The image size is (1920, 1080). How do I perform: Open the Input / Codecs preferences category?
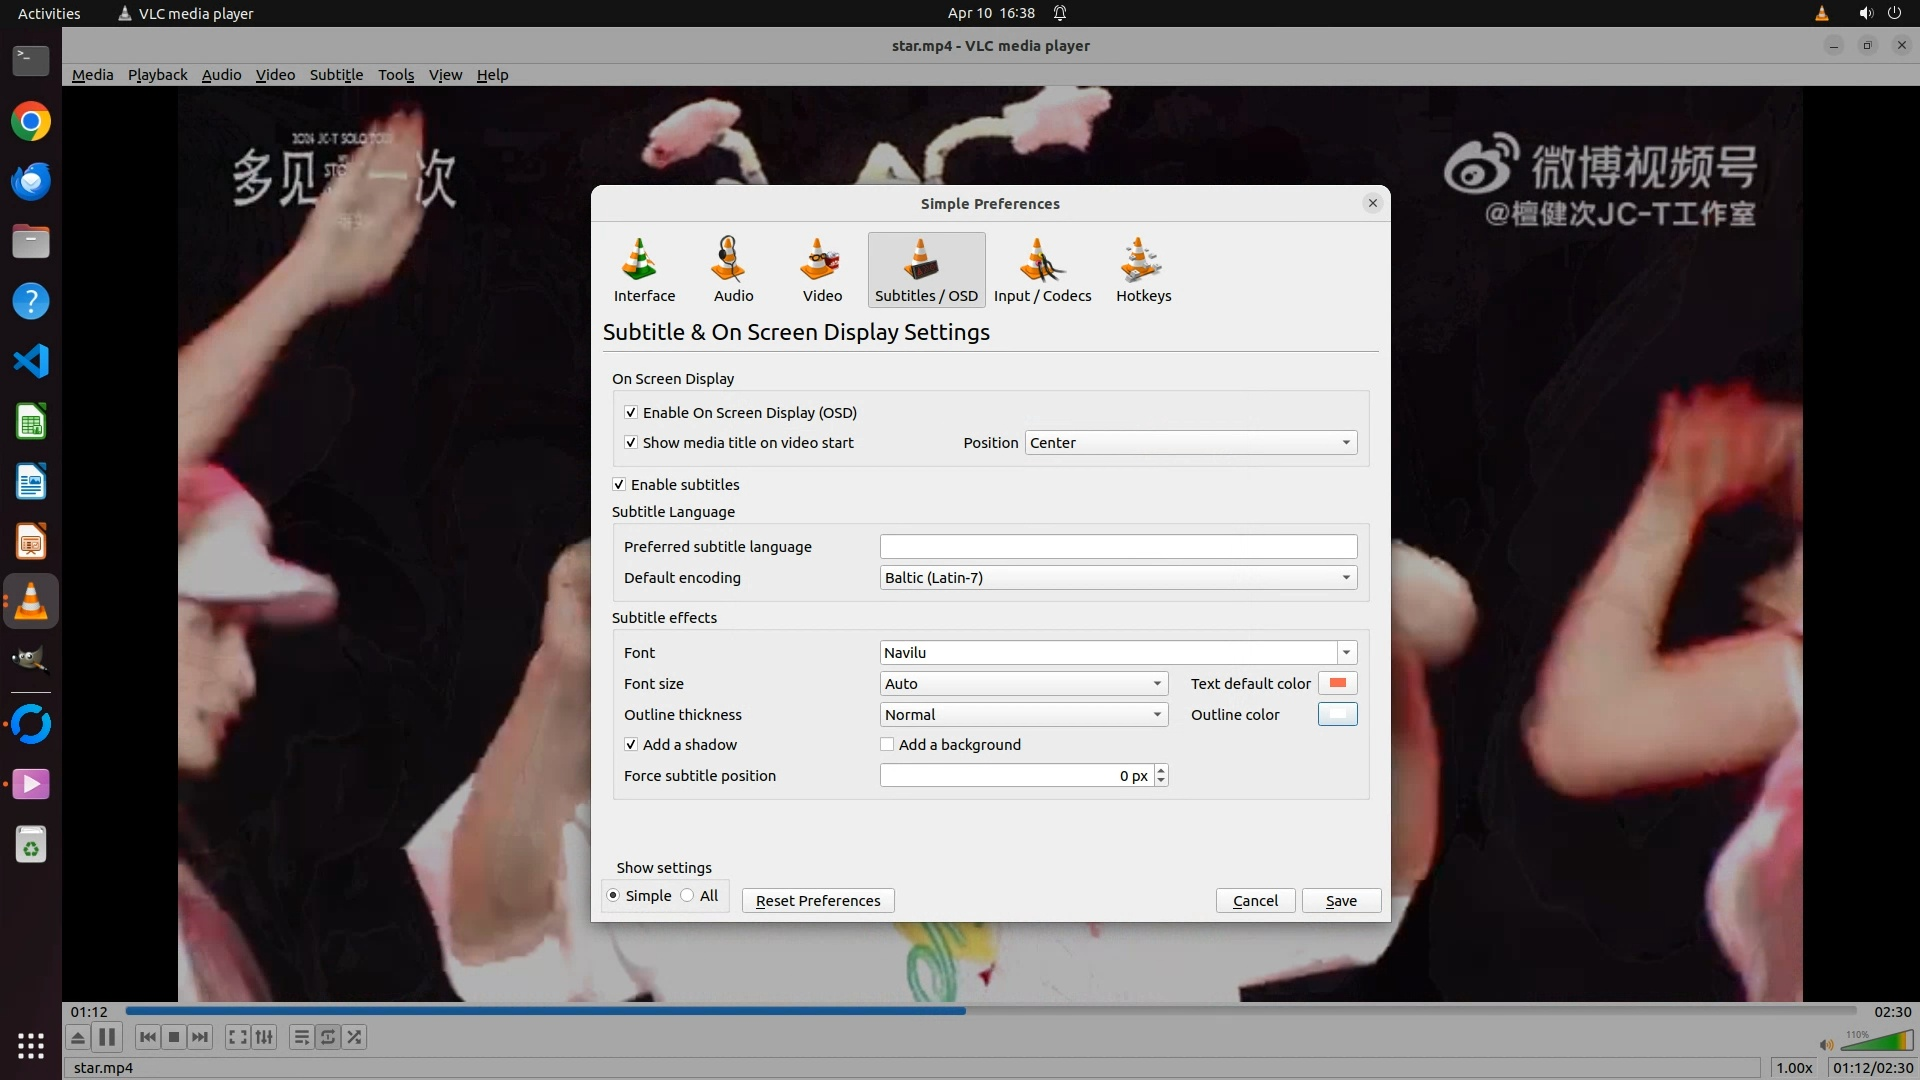click(x=1042, y=270)
